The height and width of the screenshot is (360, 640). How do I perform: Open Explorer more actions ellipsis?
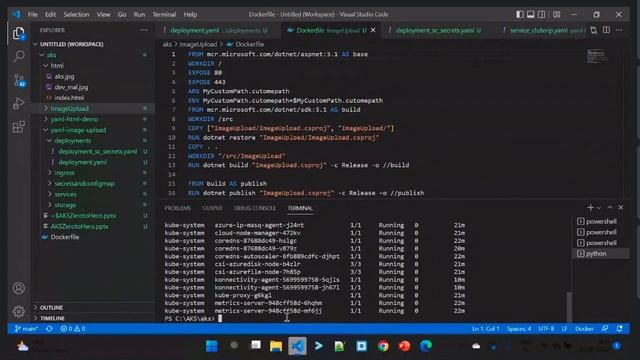pos(144,30)
